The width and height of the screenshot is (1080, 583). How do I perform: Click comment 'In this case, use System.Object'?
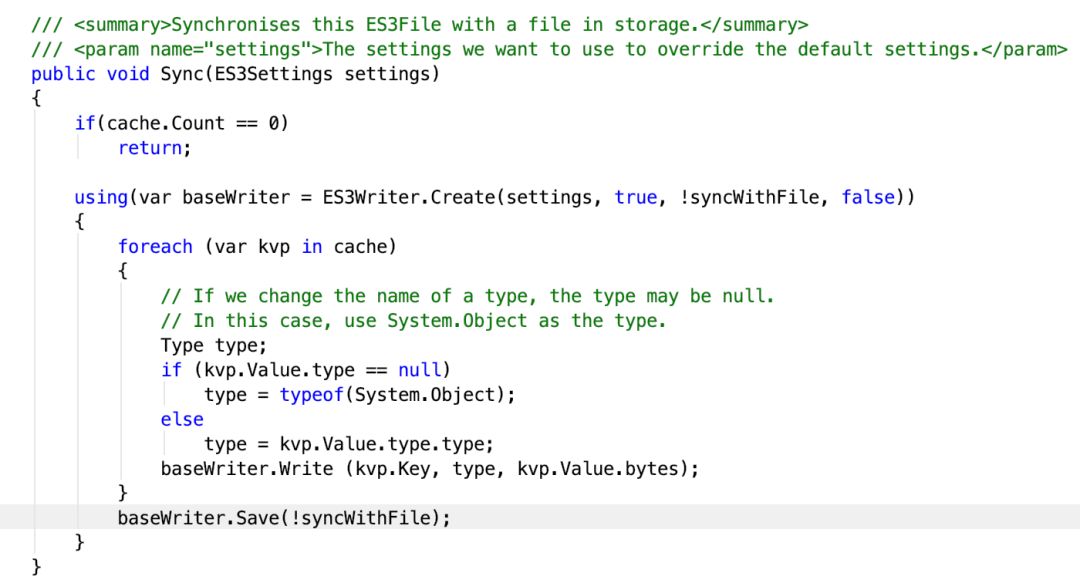click(x=413, y=321)
